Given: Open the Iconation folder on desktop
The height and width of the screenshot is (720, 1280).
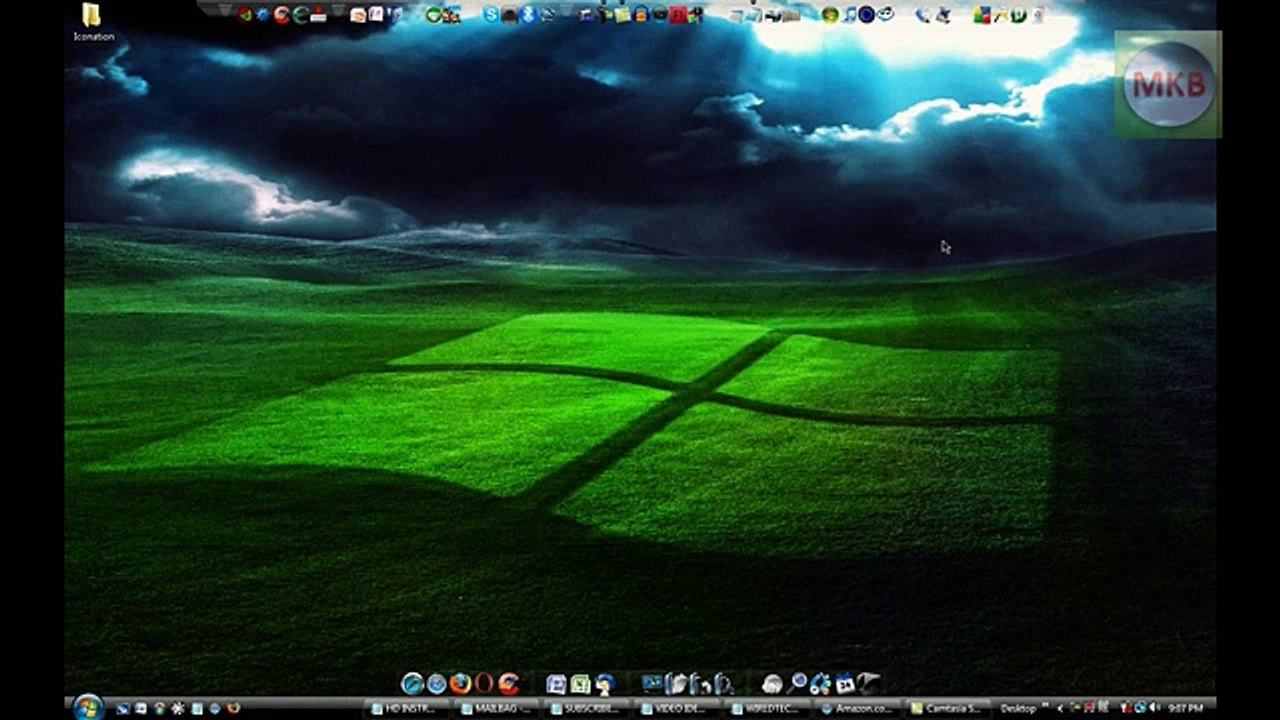Looking at the screenshot, I should point(92,21).
